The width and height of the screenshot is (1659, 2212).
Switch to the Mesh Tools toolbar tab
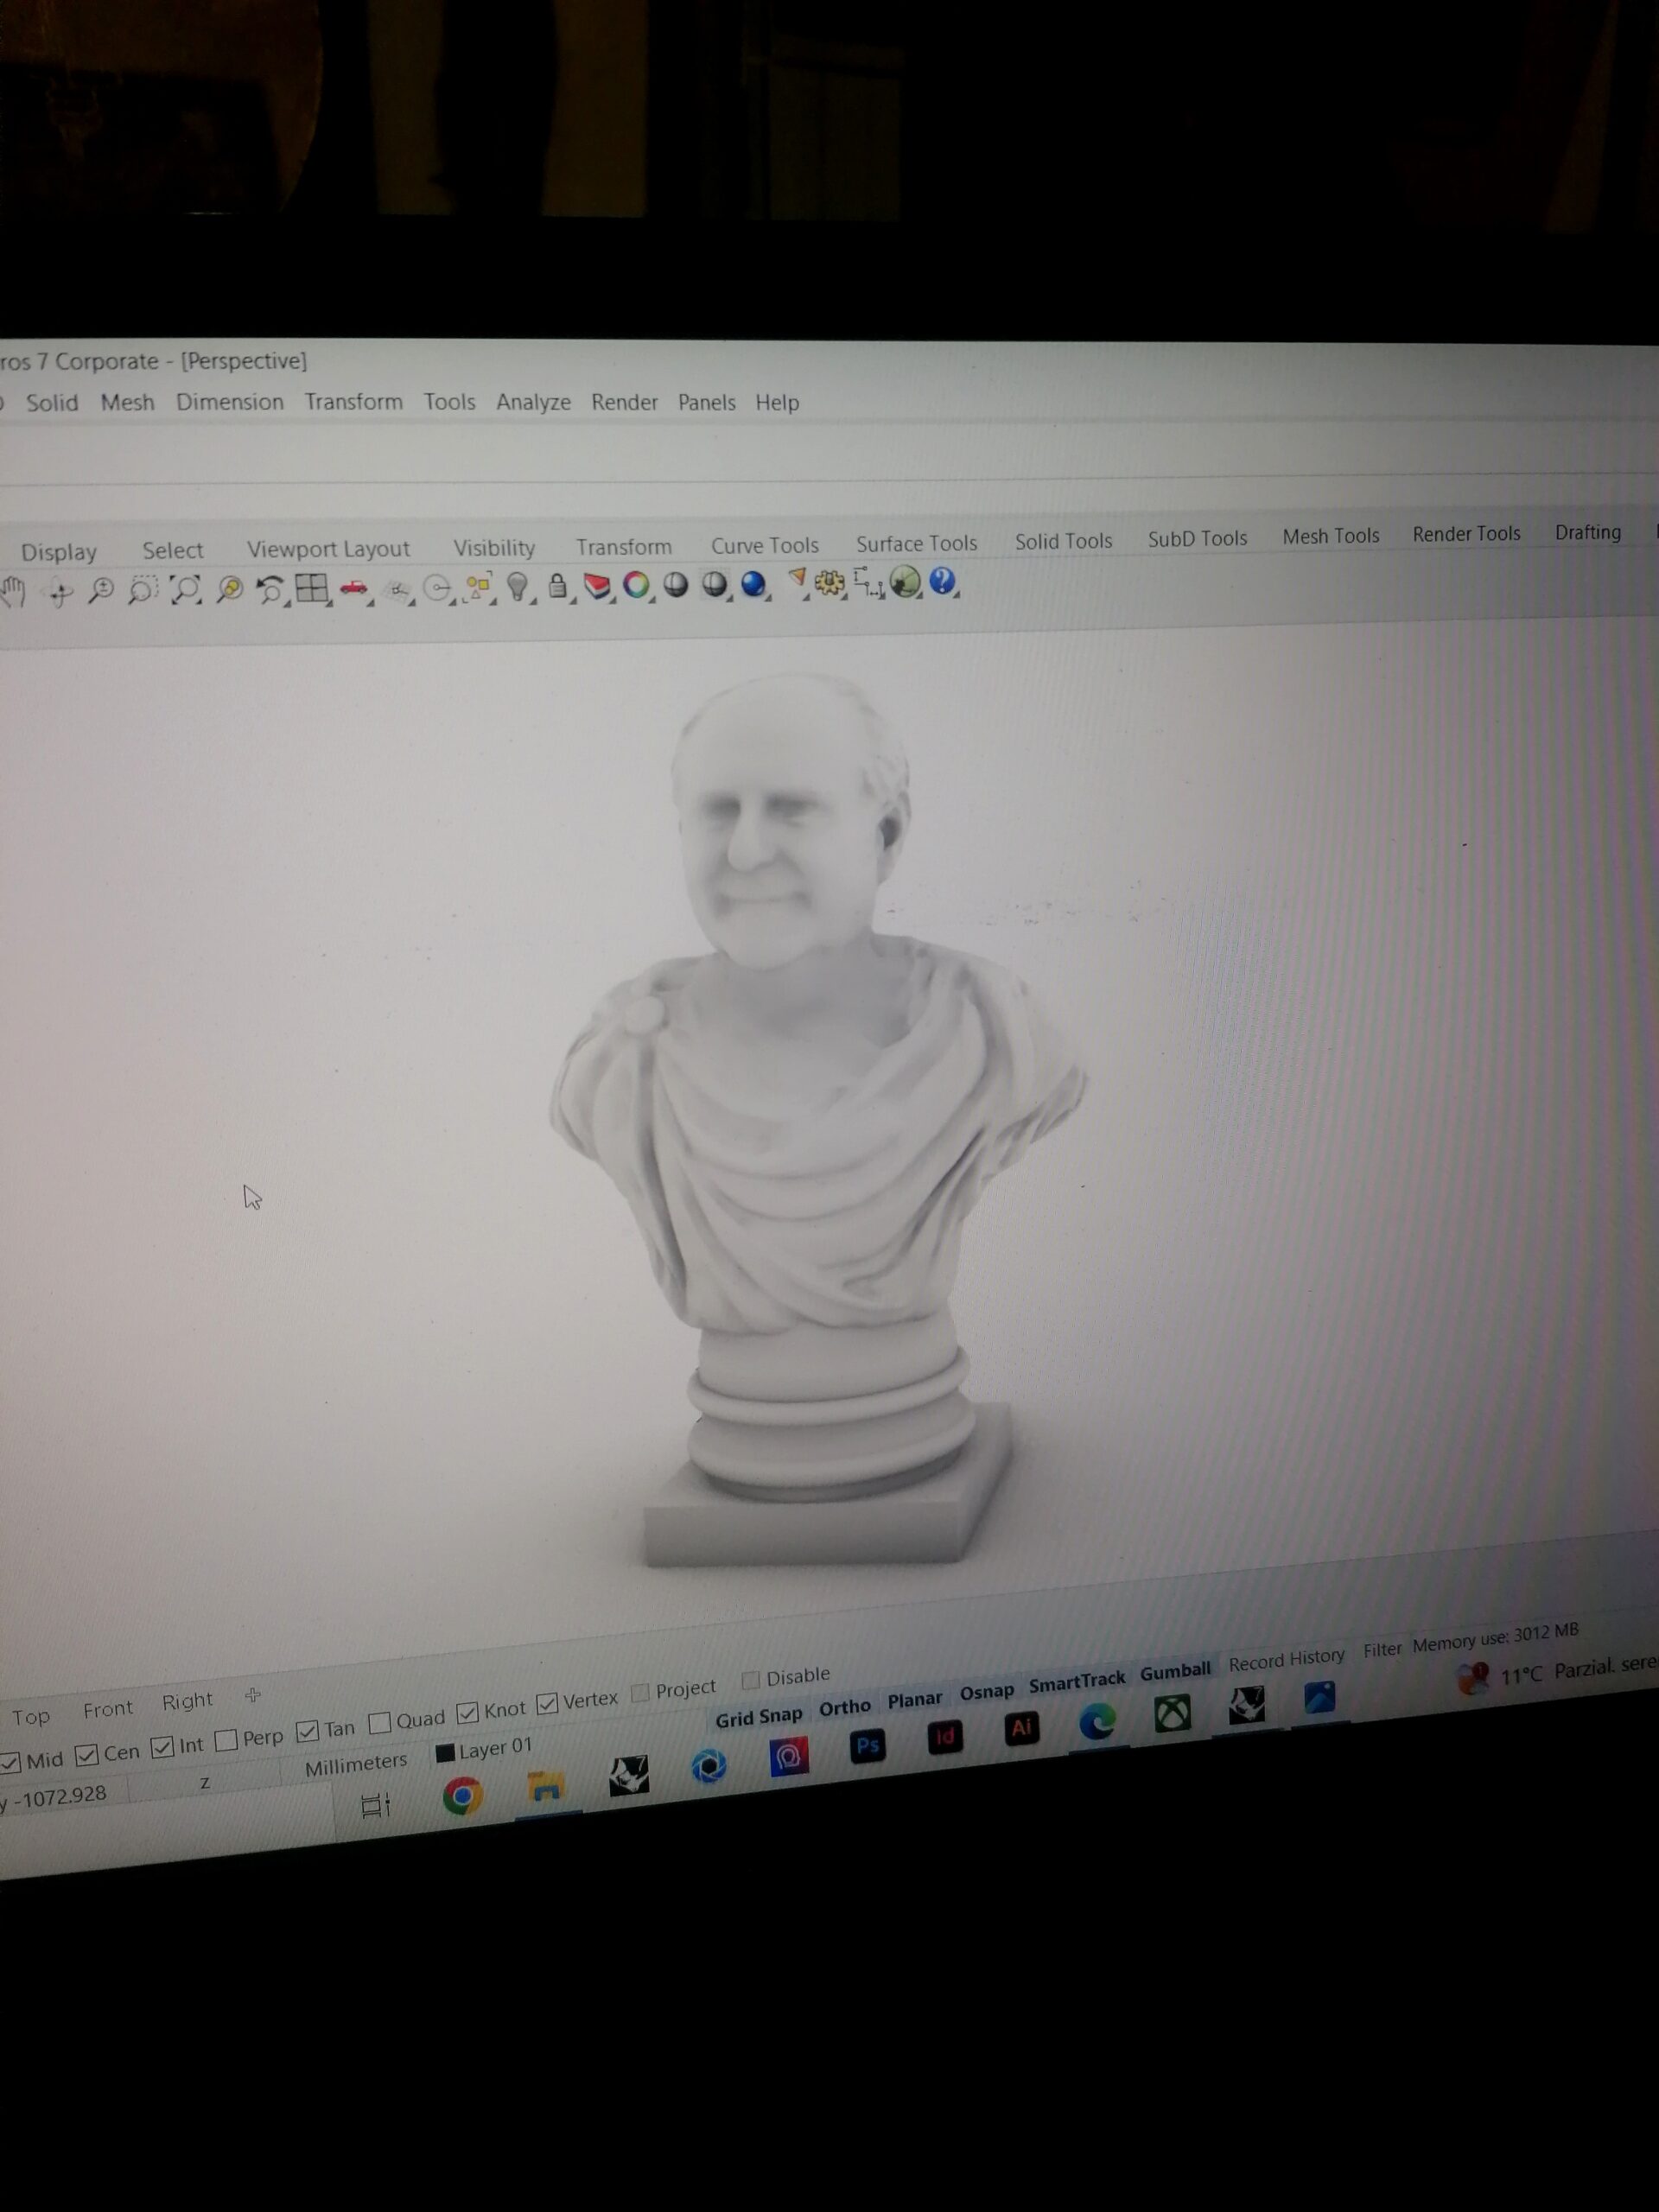tap(1330, 536)
